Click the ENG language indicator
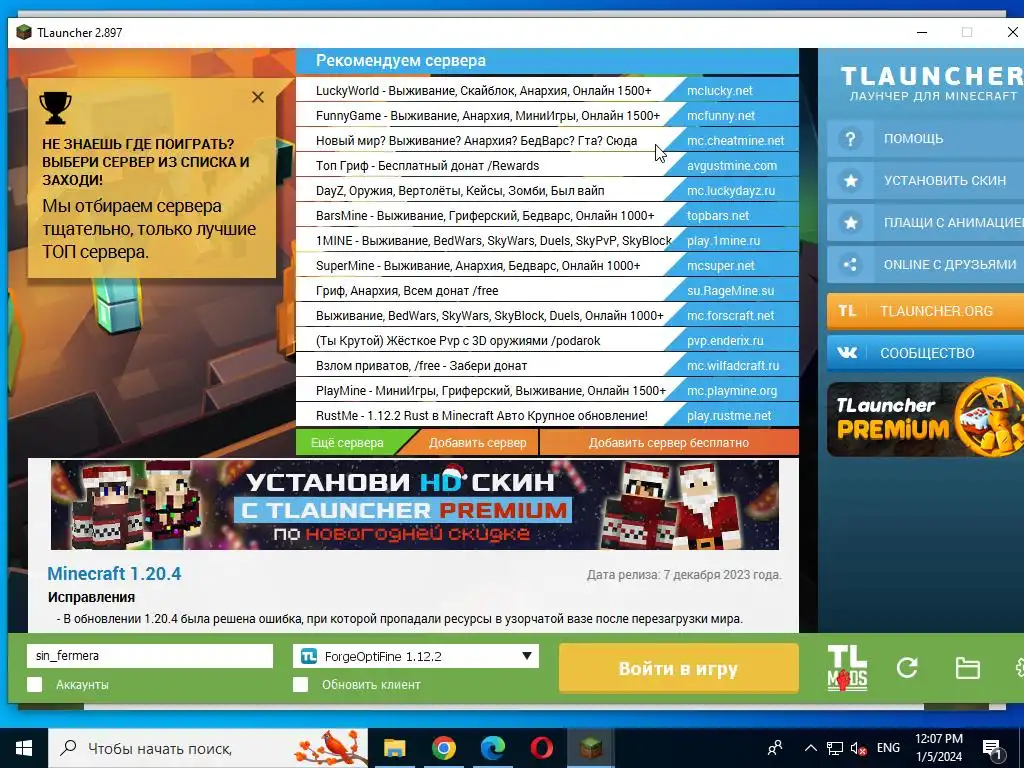The image size is (1024, 768). click(888, 748)
